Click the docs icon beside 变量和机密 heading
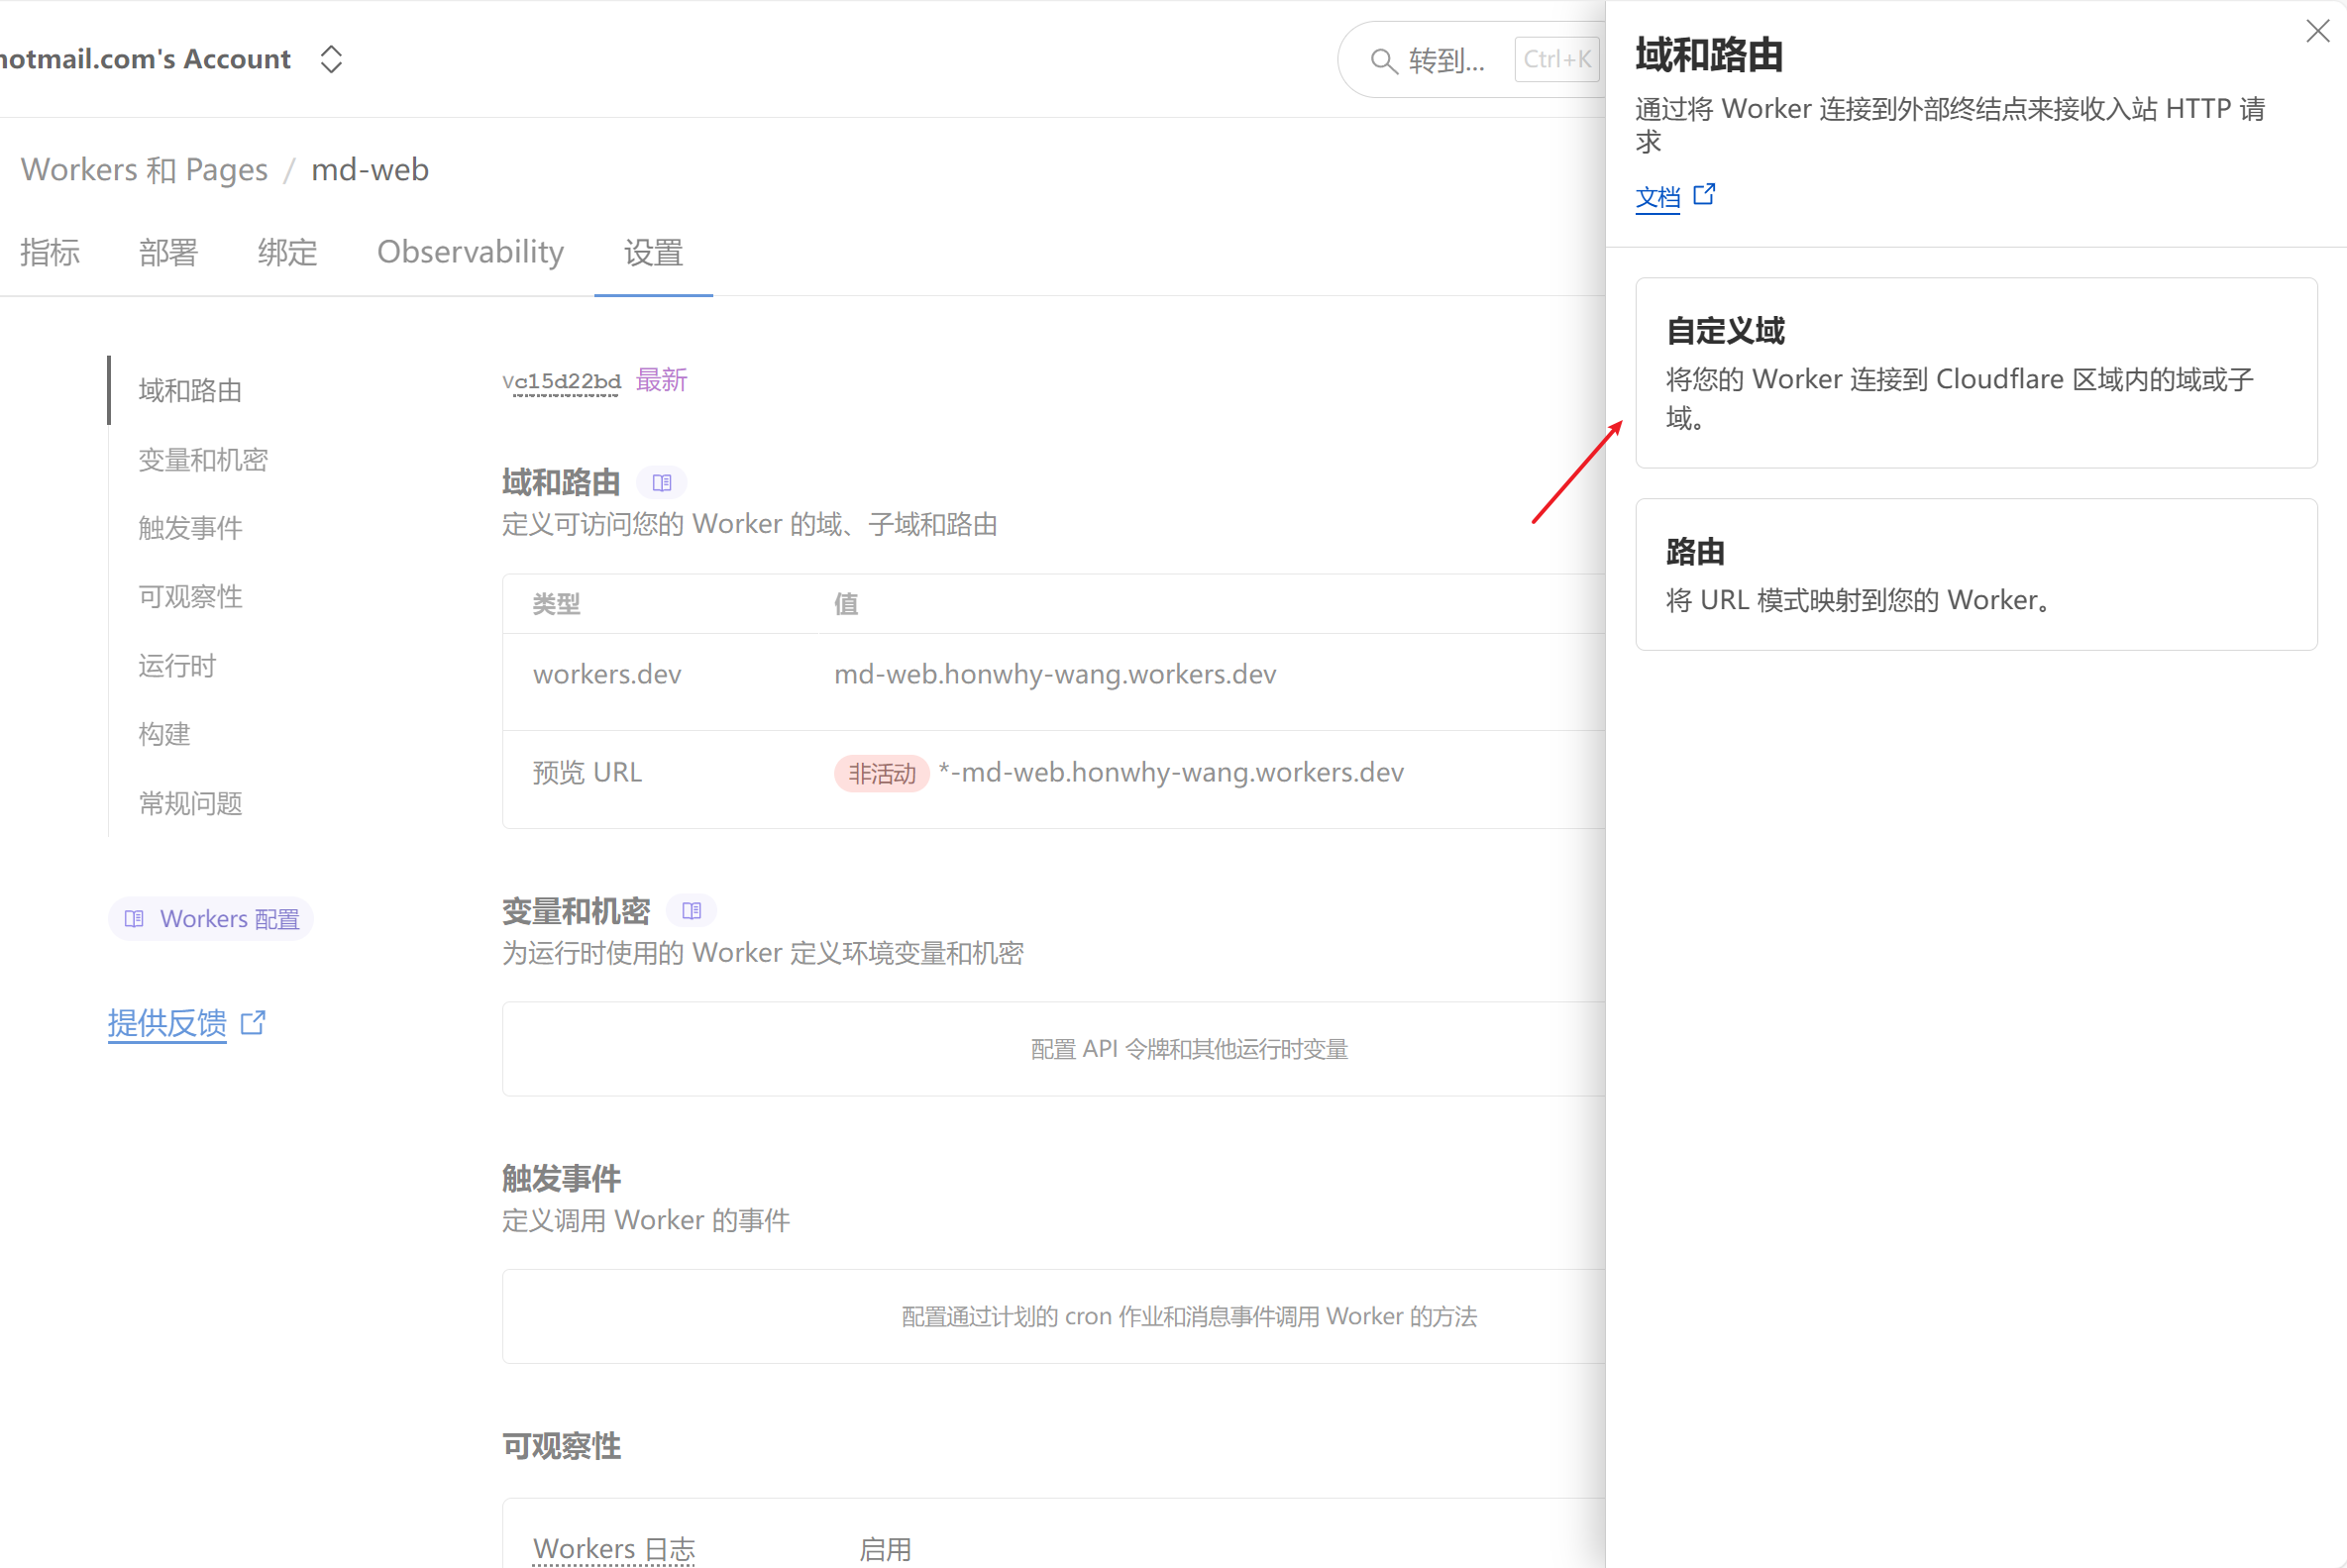 [x=691, y=911]
